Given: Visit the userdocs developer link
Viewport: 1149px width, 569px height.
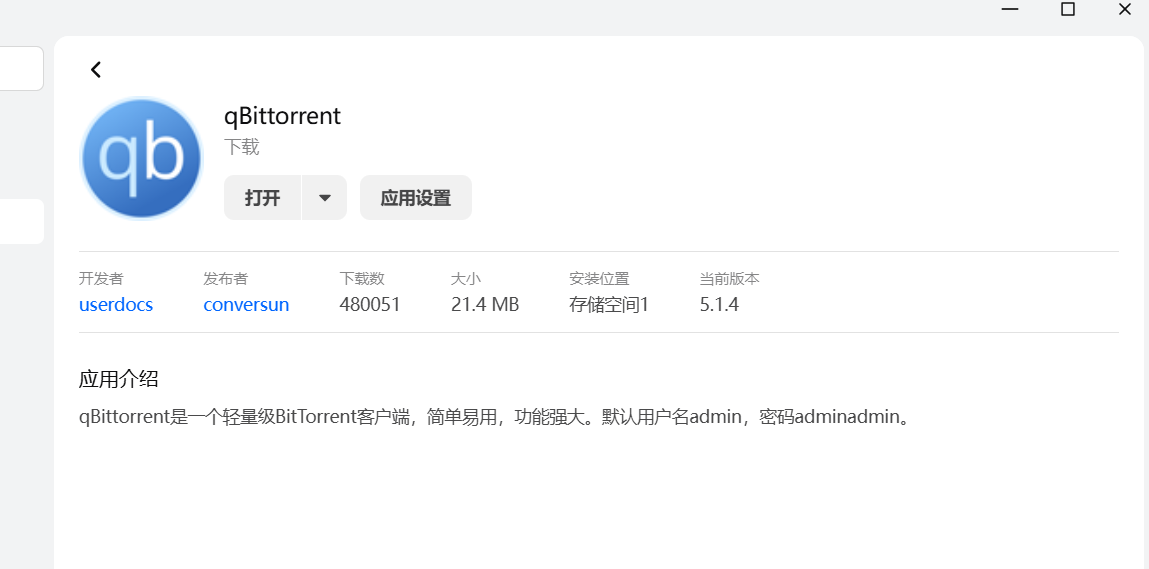Looking at the screenshot, I should click(116, 305).
